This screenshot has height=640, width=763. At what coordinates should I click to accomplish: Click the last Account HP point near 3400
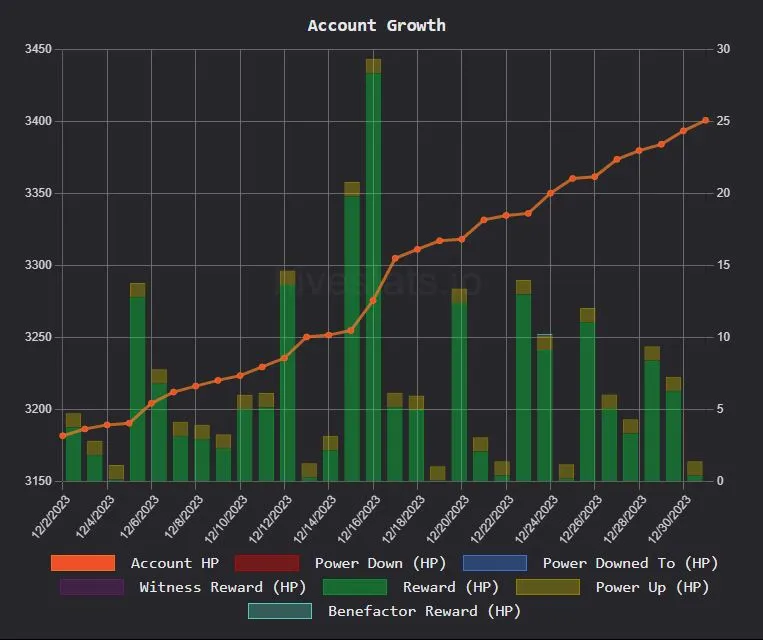point(706,120)
